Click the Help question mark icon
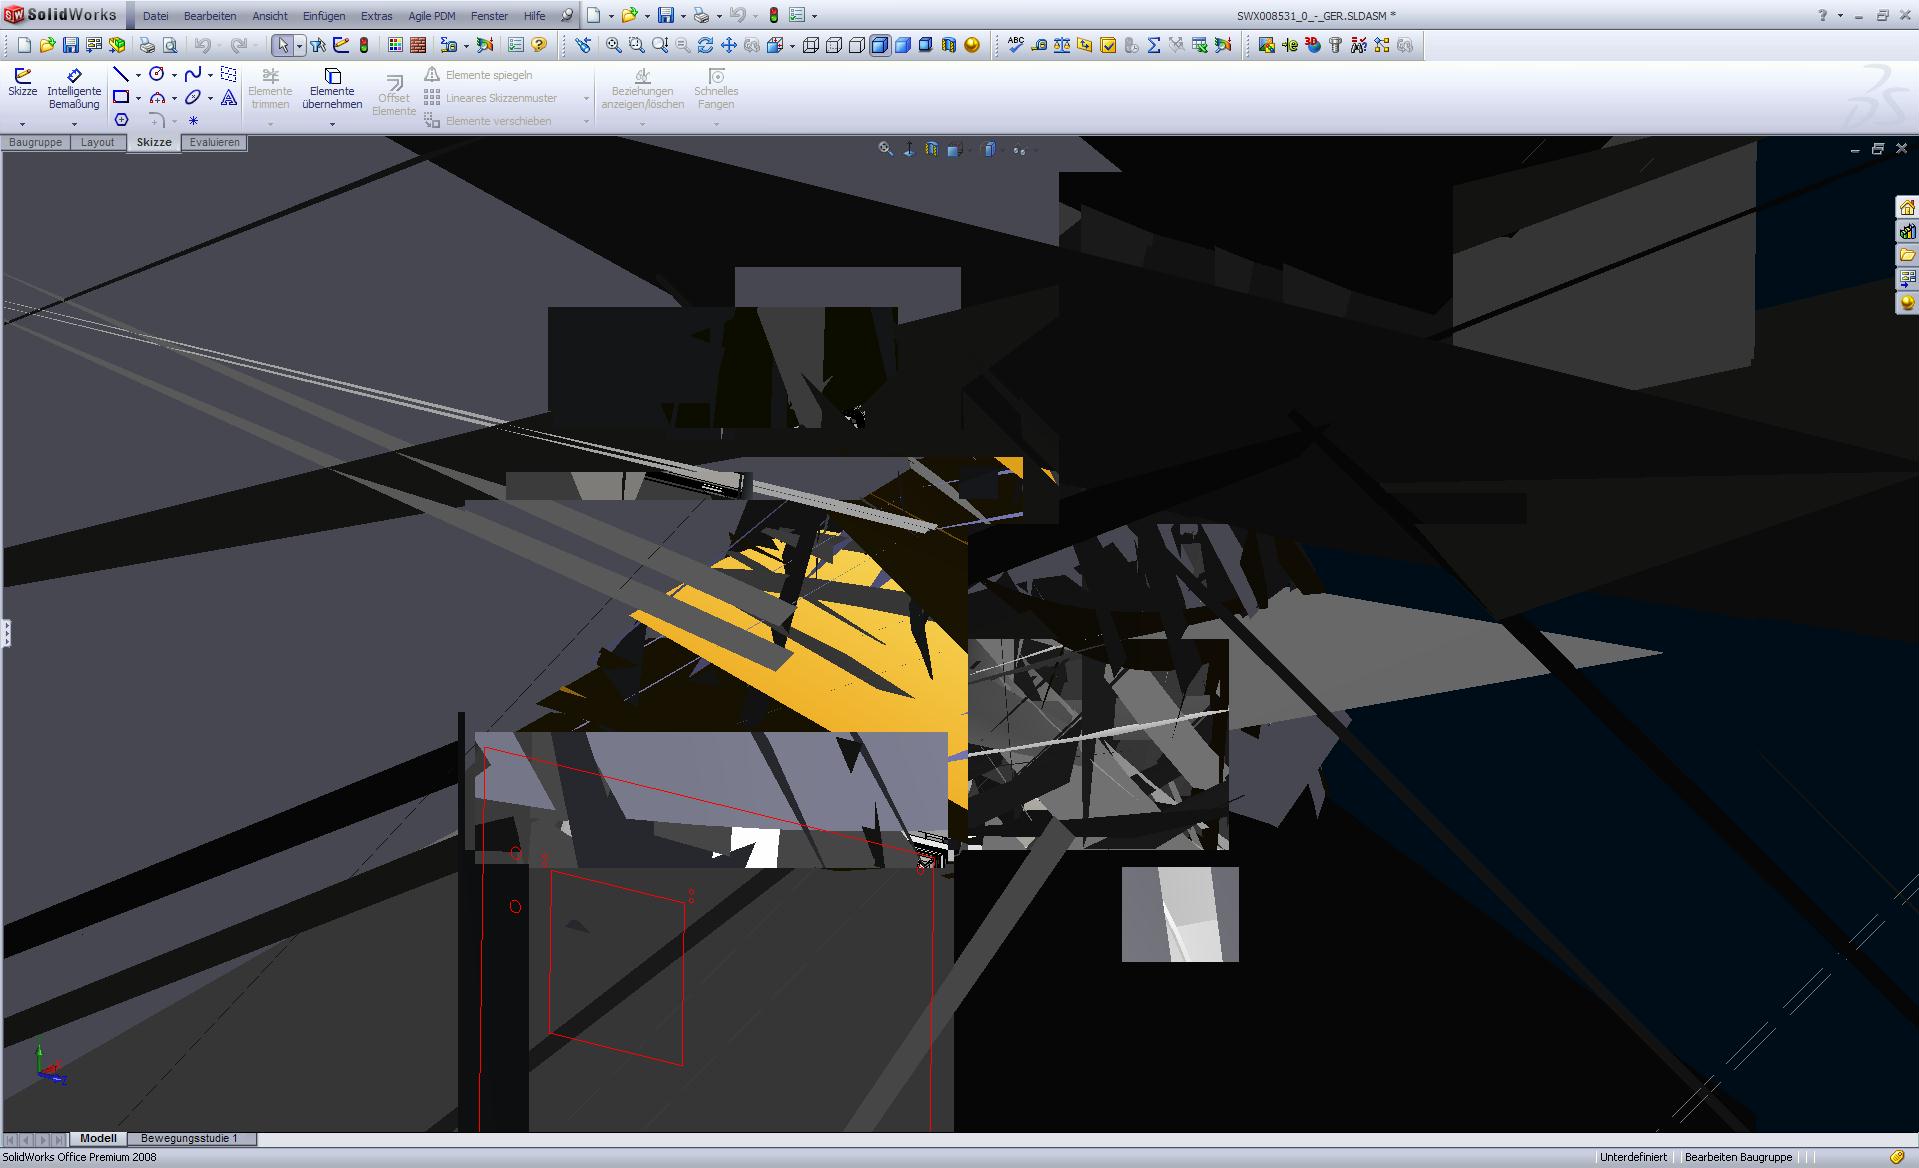 539,45
